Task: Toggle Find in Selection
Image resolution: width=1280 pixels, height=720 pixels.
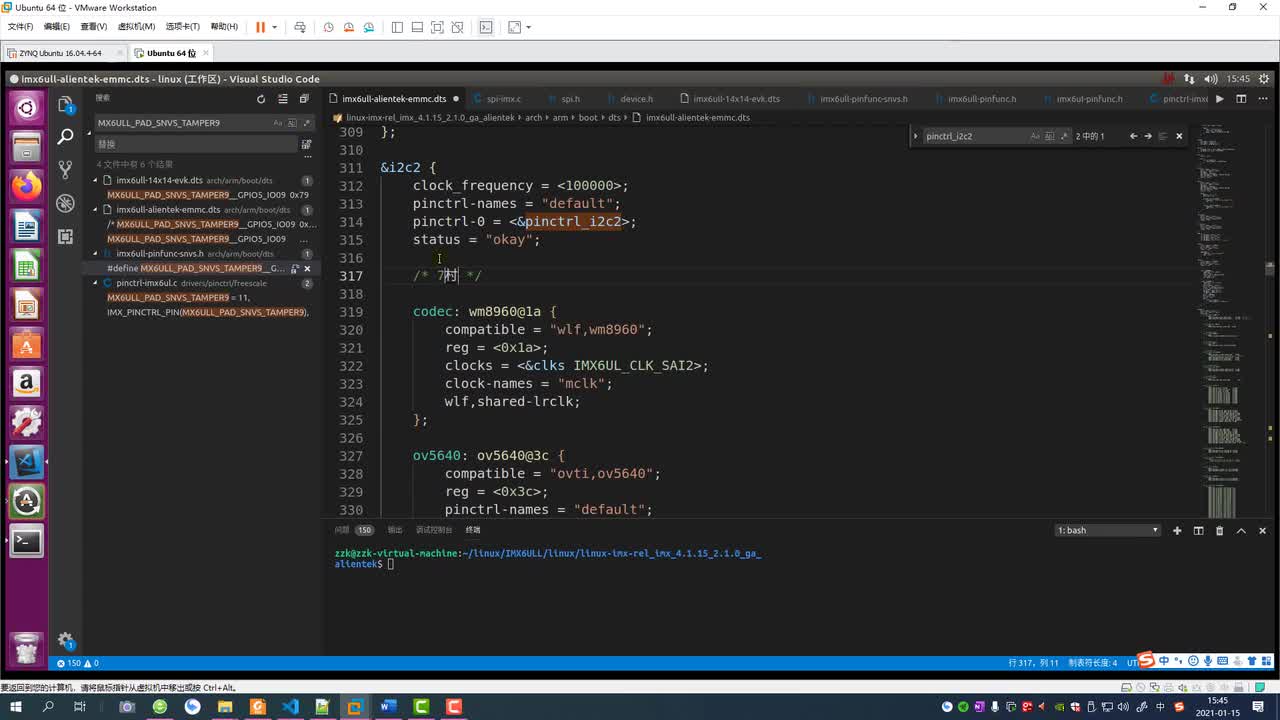Action: coord(1163,136)
